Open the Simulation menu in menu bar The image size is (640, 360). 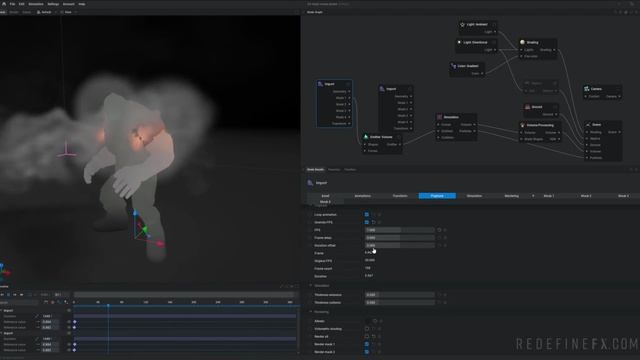36,4
